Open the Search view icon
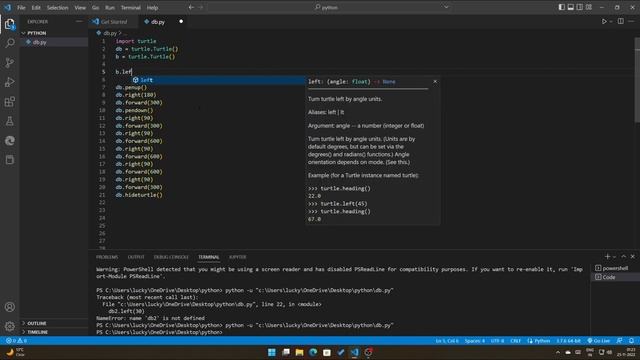The width and height of the screenshot is (640, 360). pyautogui.click(x=10, y=43)
